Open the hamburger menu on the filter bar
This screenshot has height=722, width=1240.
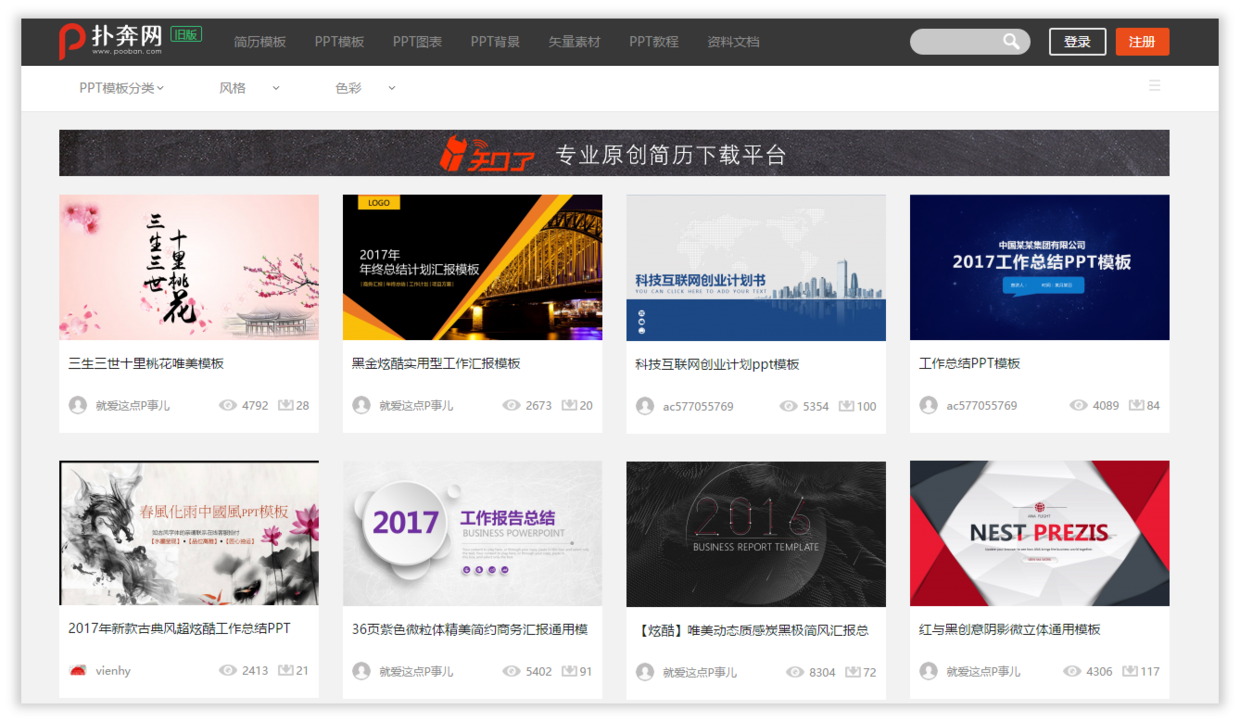[x=1155, y=86]
